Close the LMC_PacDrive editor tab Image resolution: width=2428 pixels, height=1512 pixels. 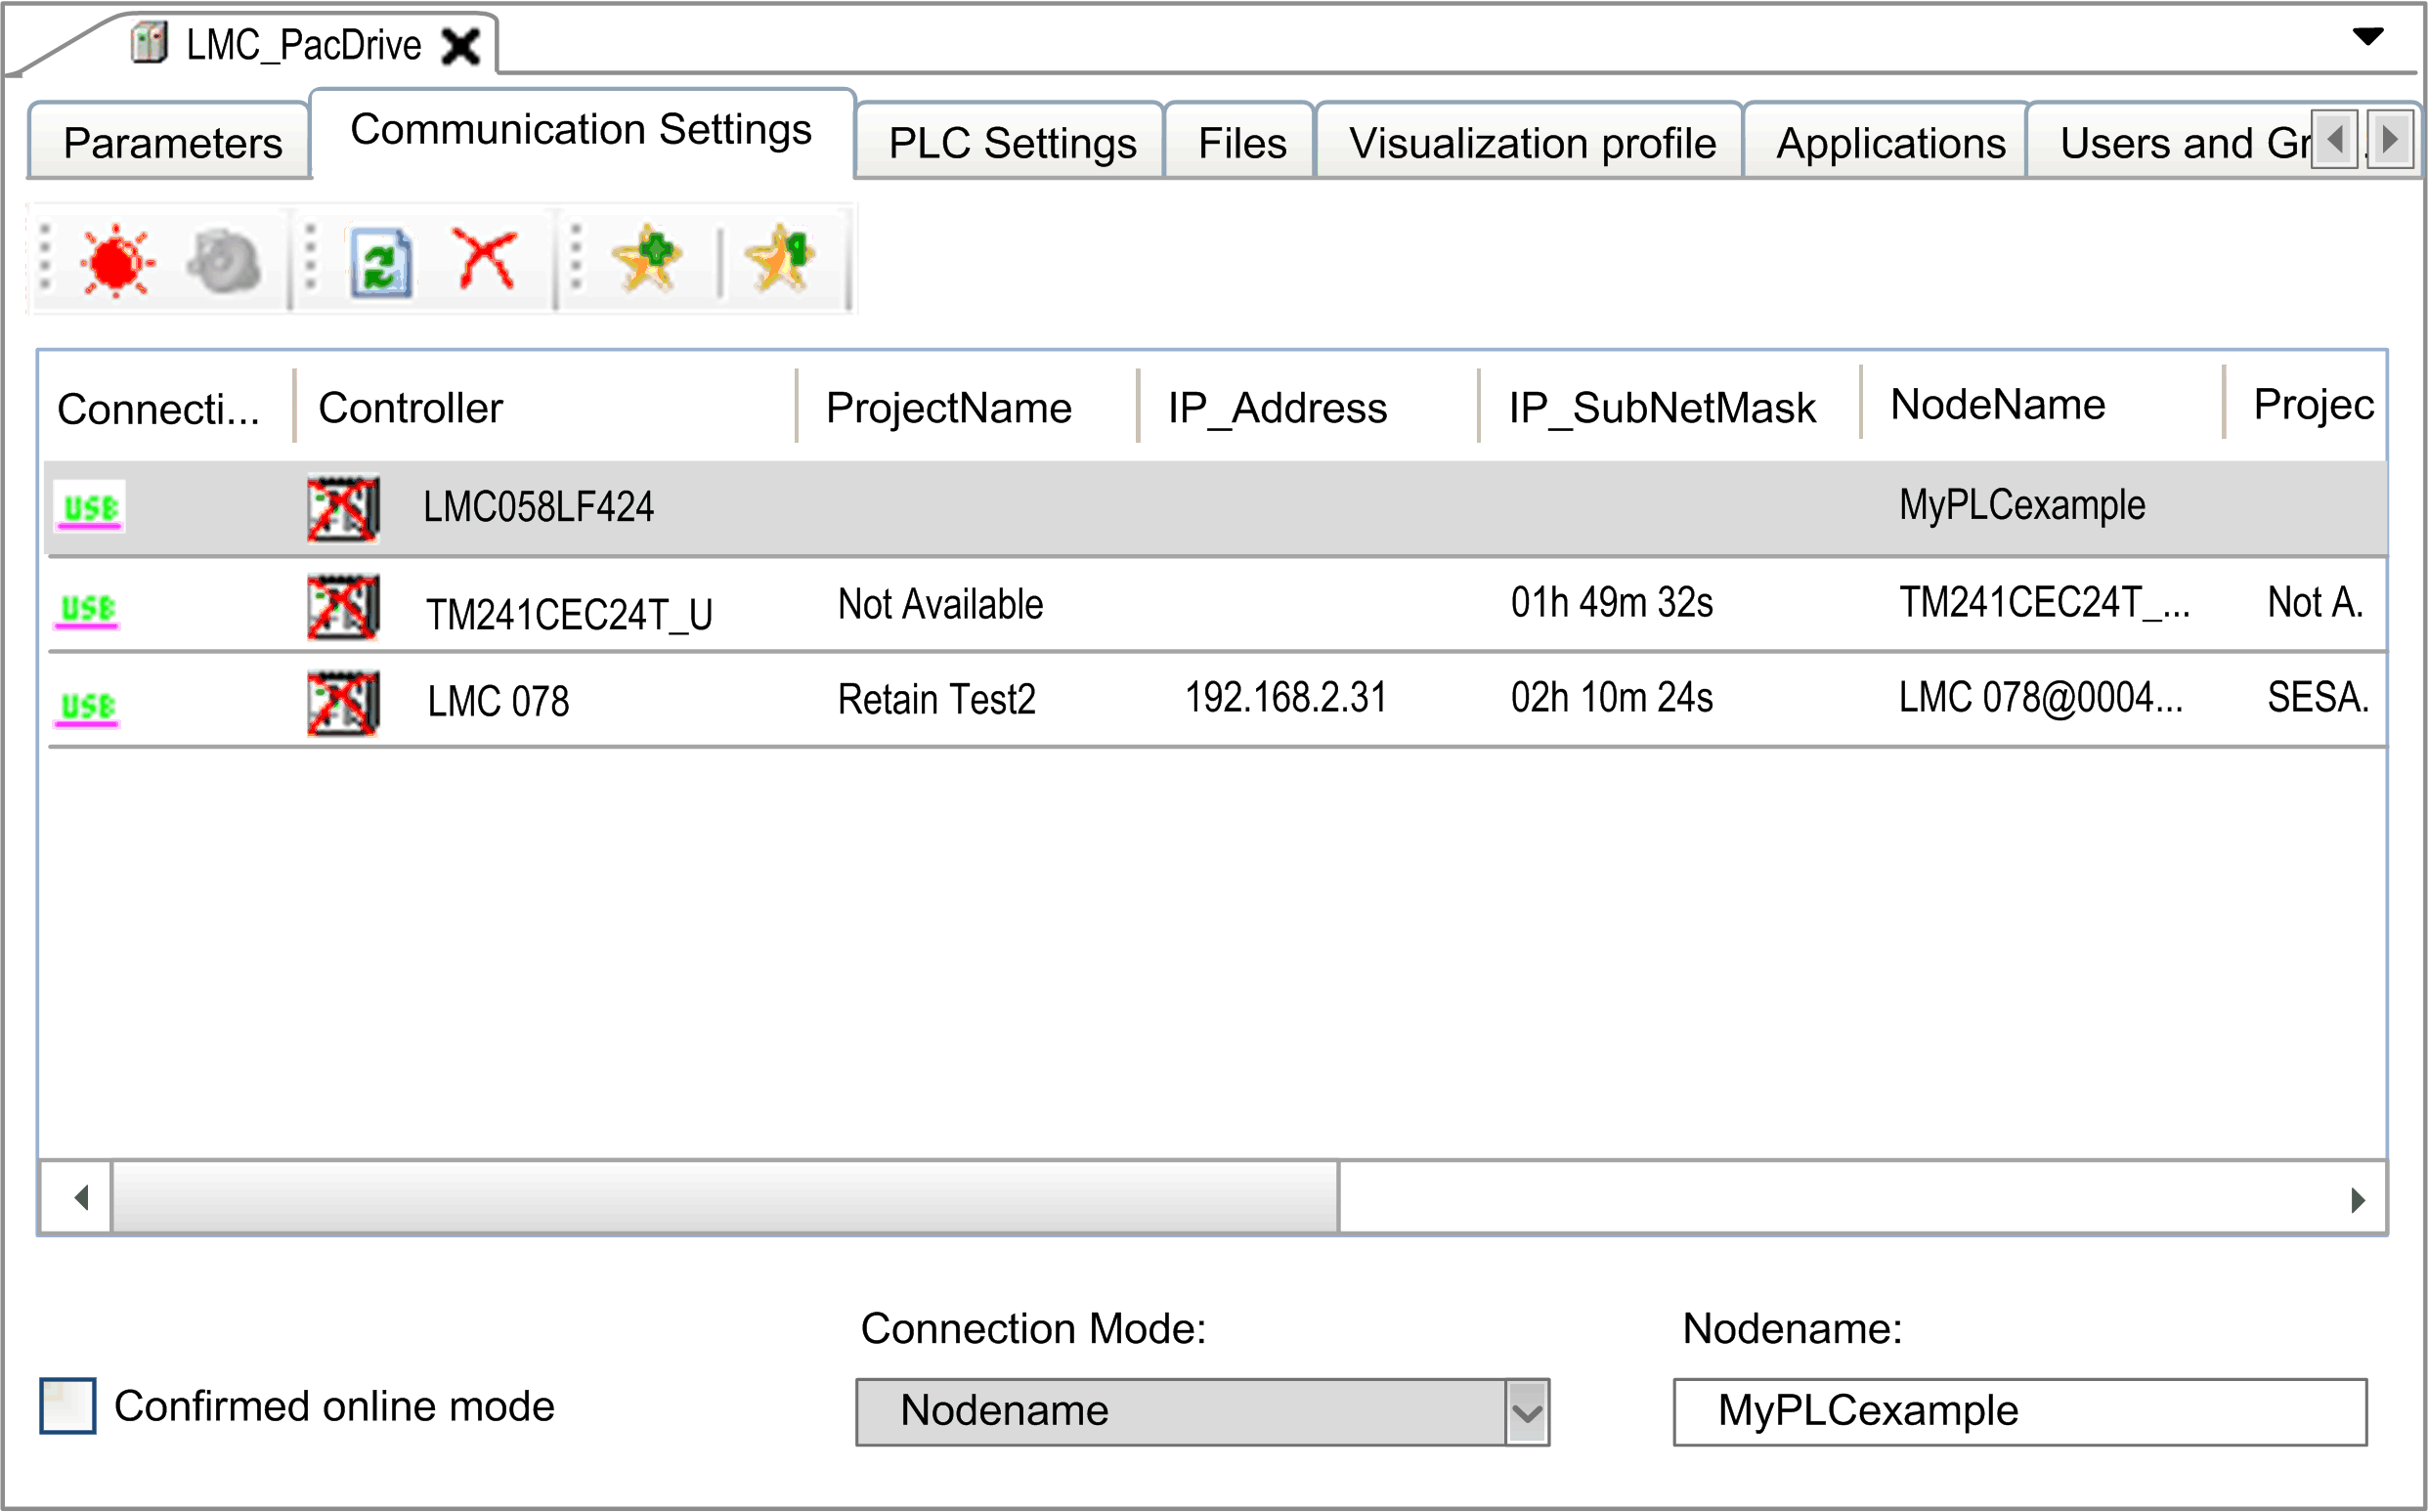coord(461,46)
